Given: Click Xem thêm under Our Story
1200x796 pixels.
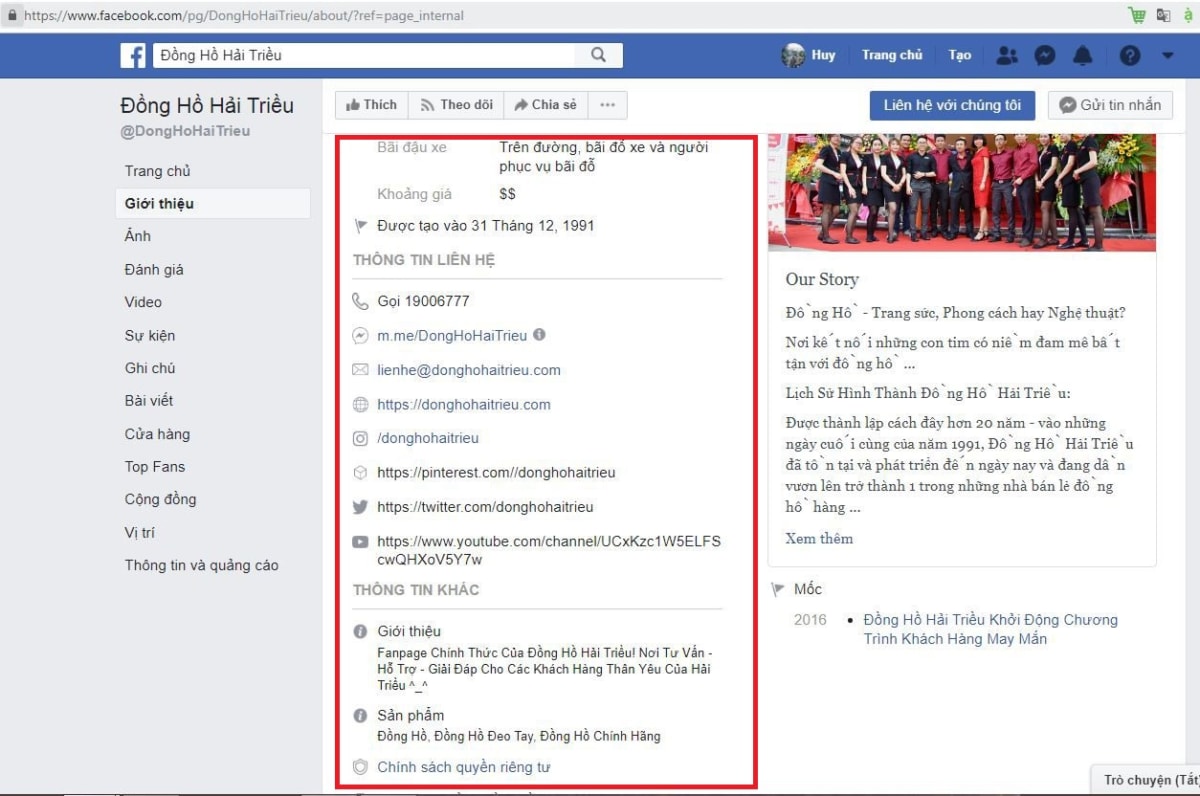Looking at the screenshot, I should coord(820,538).
